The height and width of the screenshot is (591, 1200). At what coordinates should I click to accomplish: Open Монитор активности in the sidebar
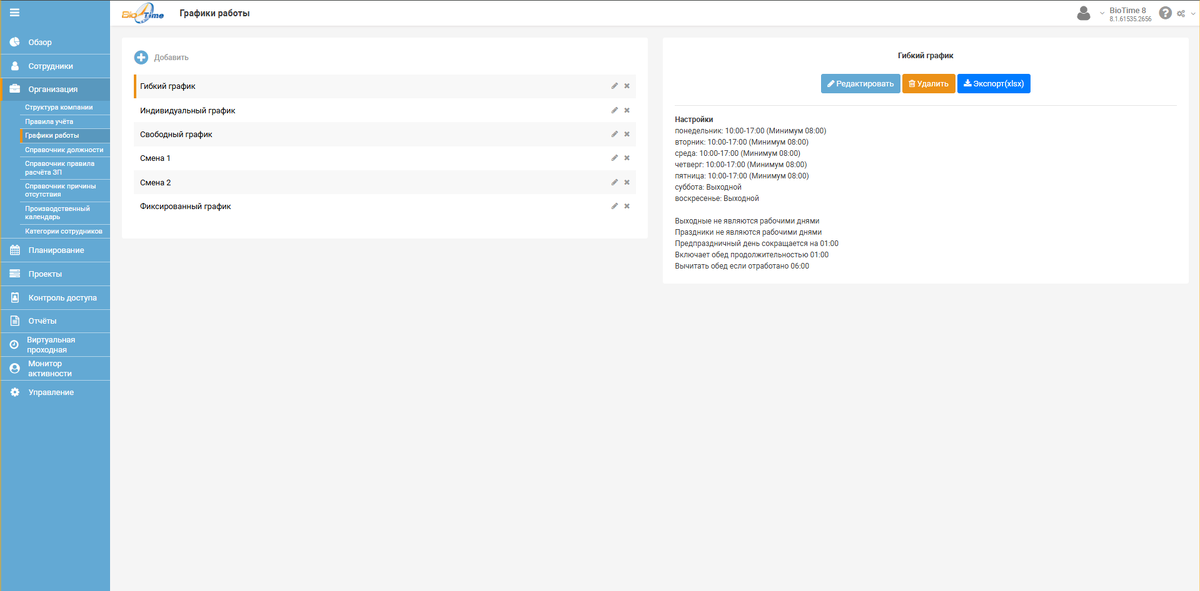click(55, 369)
